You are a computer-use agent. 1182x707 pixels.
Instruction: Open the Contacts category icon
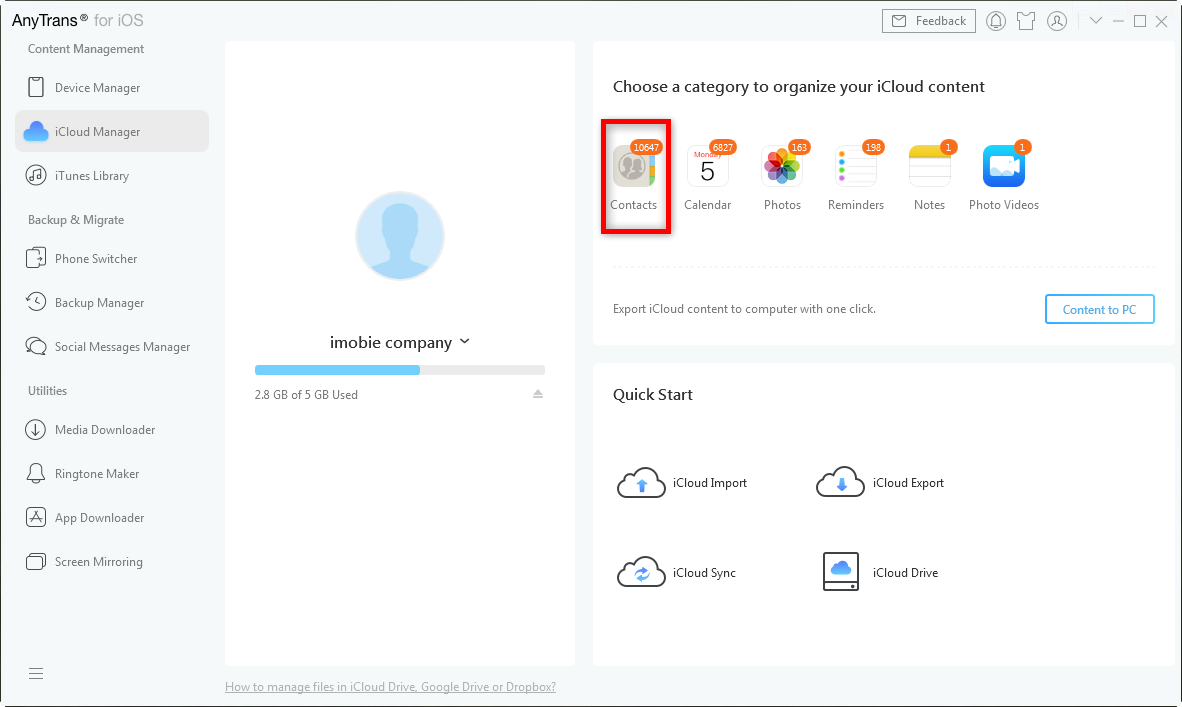(x=633, y=166)
